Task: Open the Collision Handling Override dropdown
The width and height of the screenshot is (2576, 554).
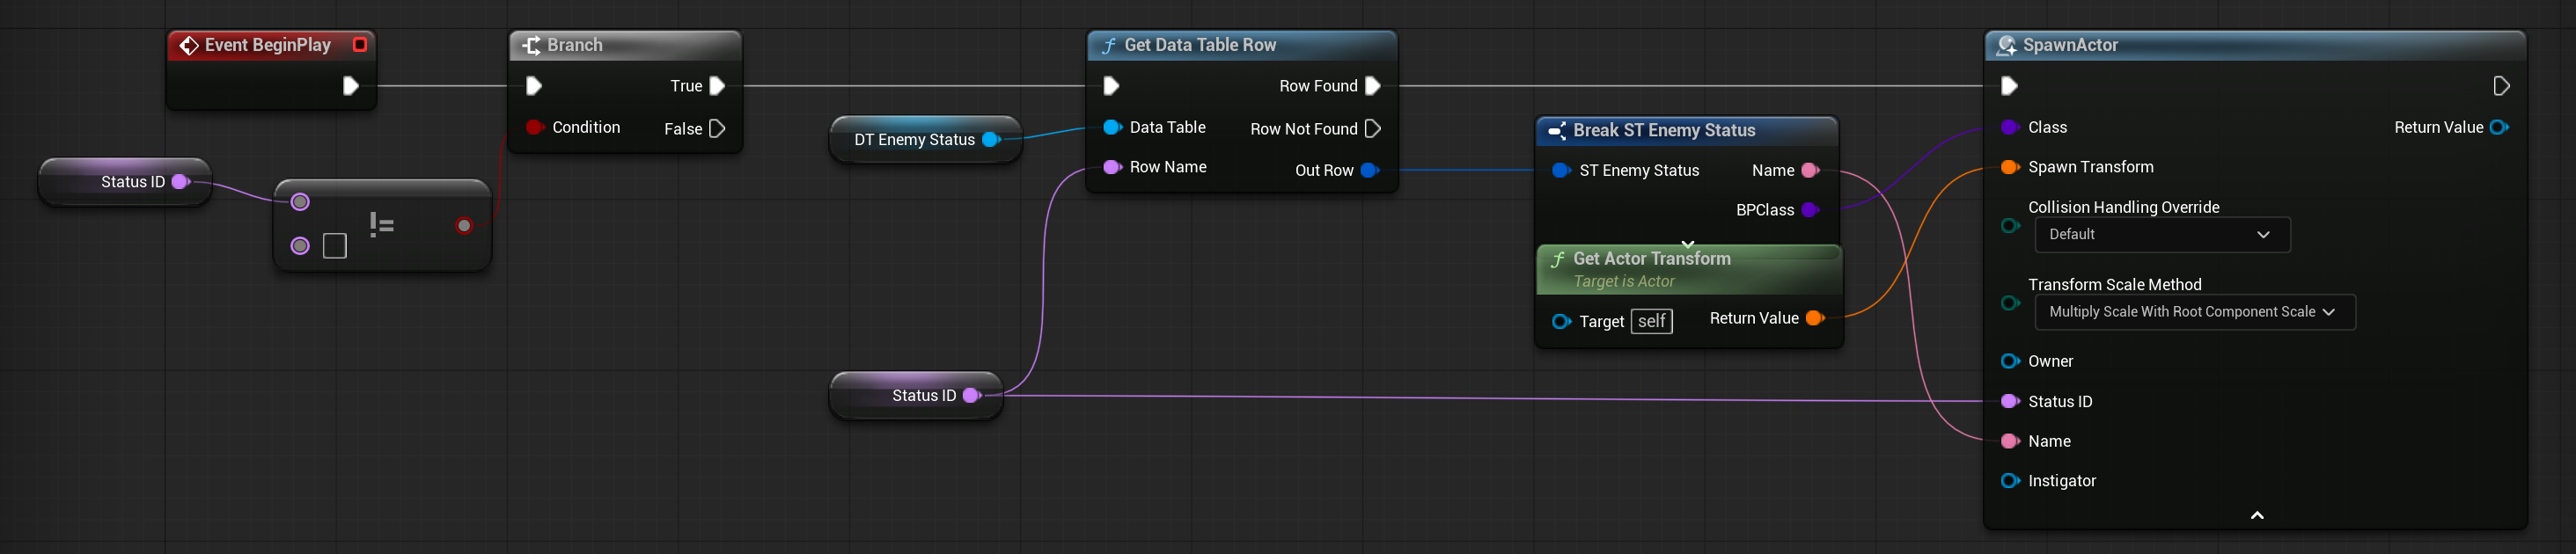Action: point(2162,234)
